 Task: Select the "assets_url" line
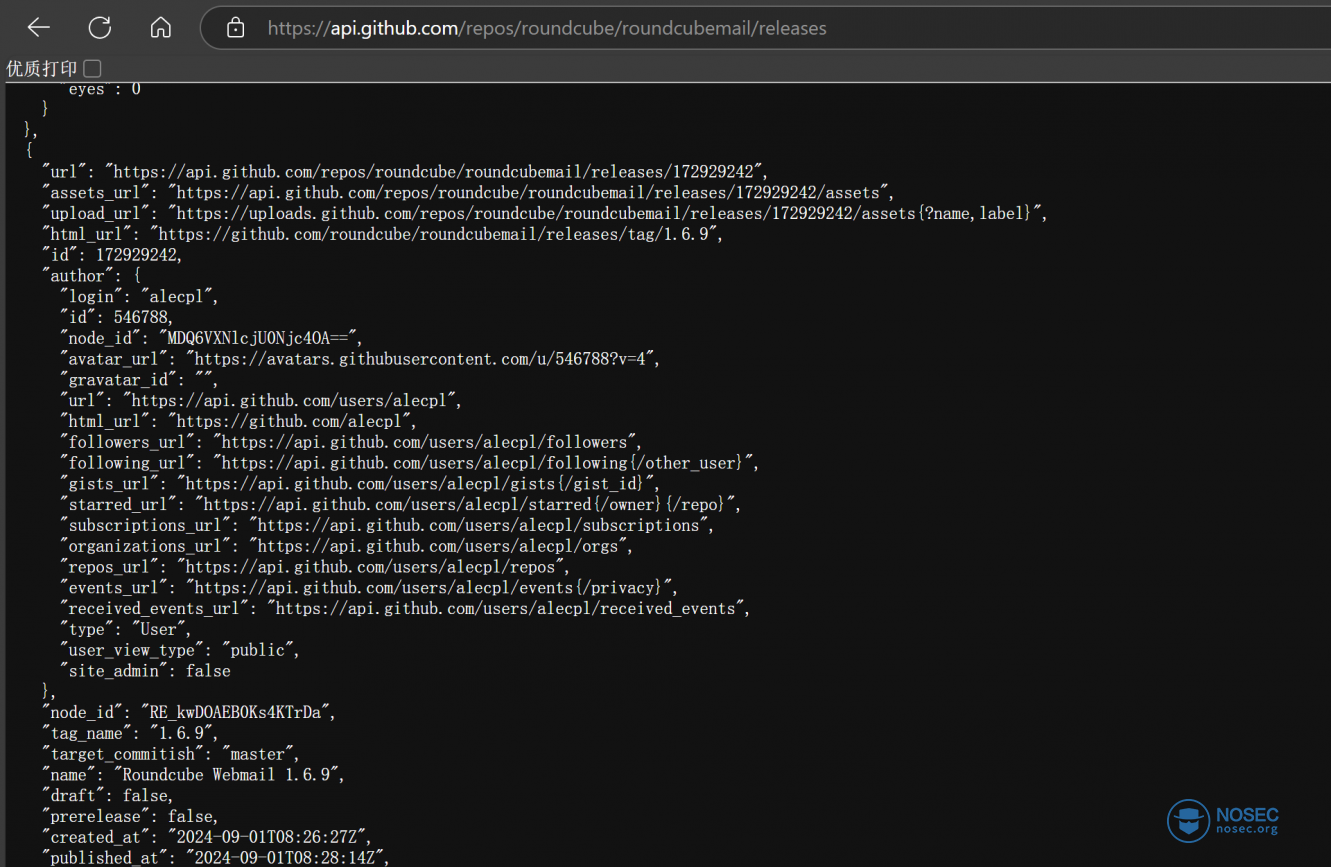[468, 193]
